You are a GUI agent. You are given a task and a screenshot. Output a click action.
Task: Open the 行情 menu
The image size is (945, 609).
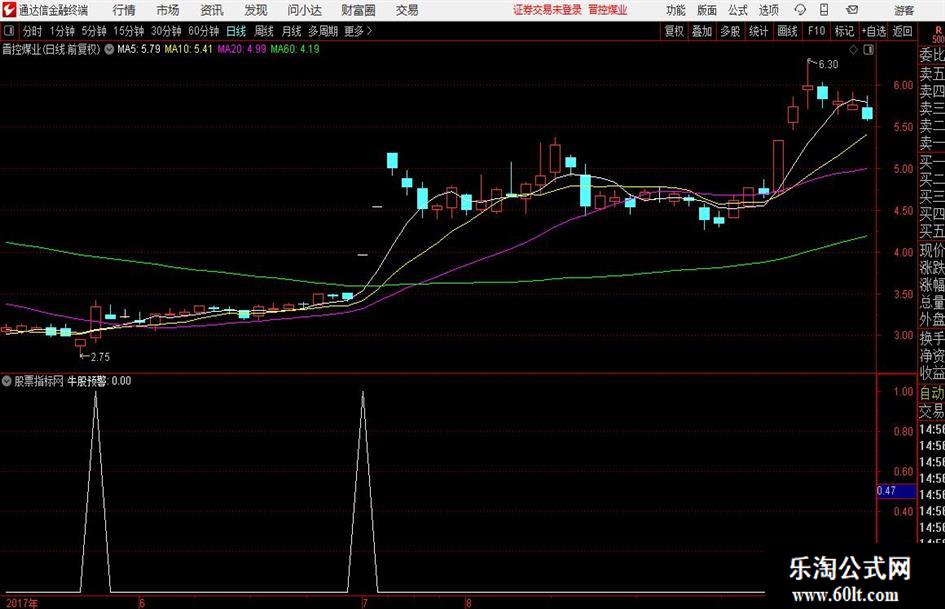[x=124, y=10]
